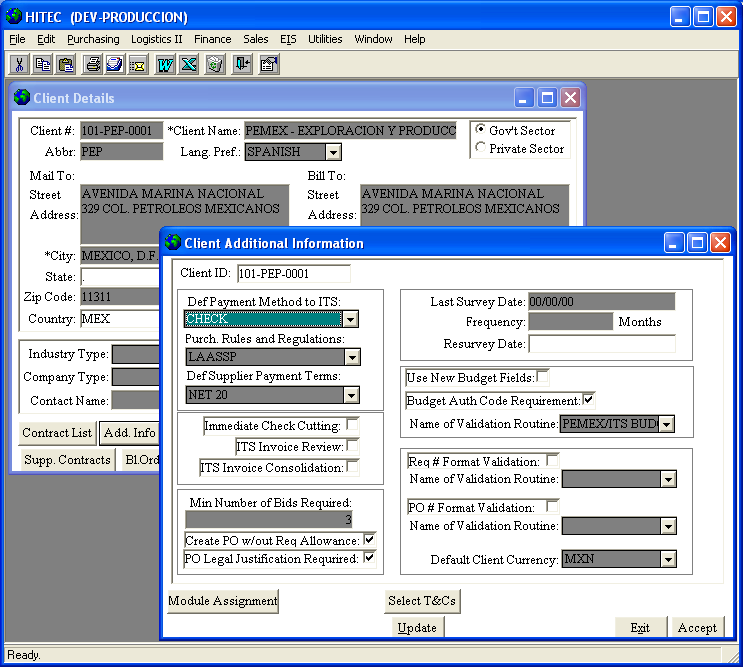
Task: Open Def Payment Method CHECK dropdown
Action: coord(350,319)
